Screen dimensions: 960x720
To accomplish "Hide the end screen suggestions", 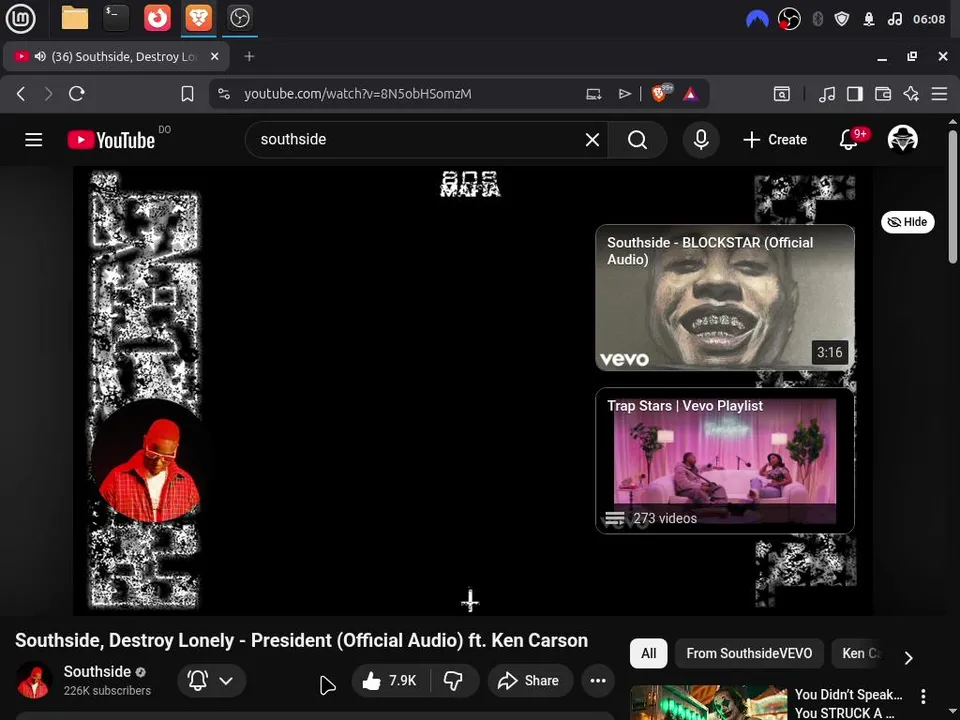I will click(x=907, y=222).
